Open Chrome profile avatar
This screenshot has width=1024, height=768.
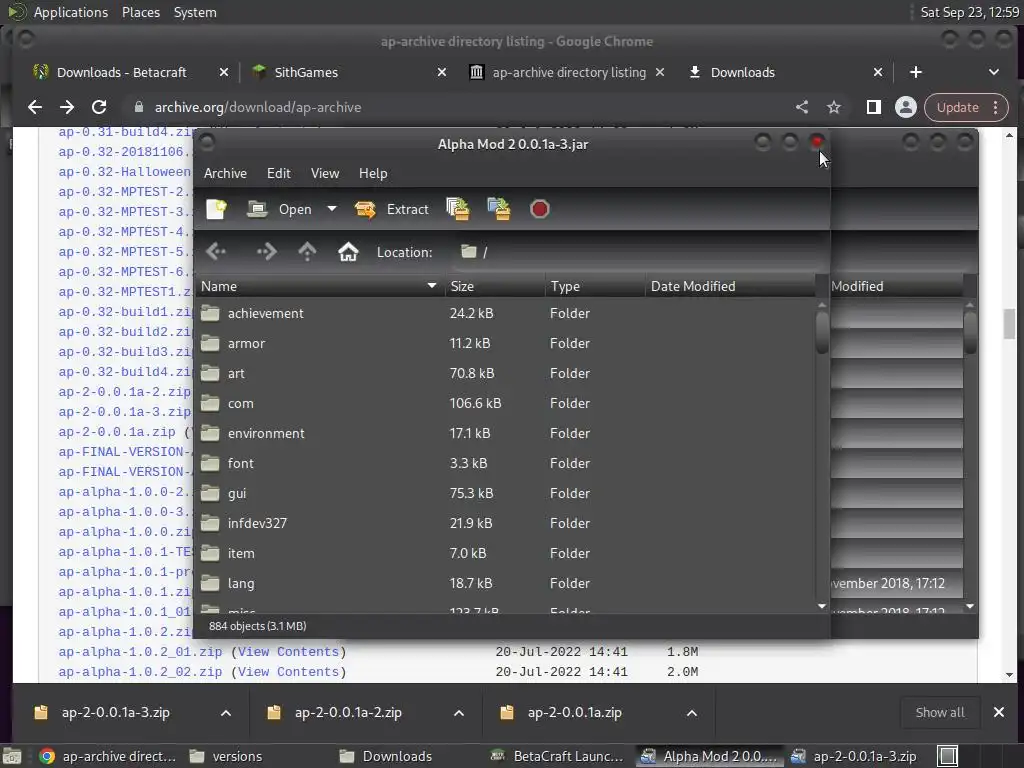click(906, 107)
